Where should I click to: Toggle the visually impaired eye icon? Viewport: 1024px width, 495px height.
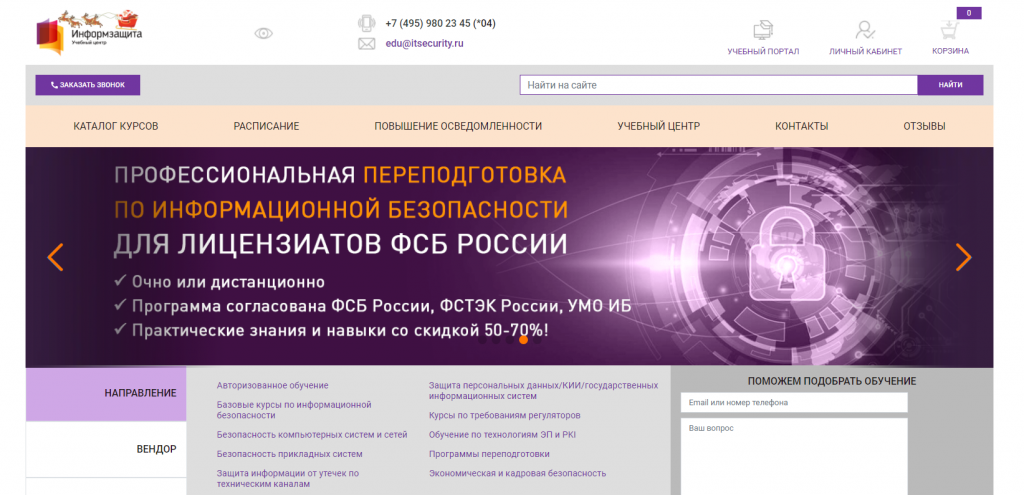pos(263,33)
